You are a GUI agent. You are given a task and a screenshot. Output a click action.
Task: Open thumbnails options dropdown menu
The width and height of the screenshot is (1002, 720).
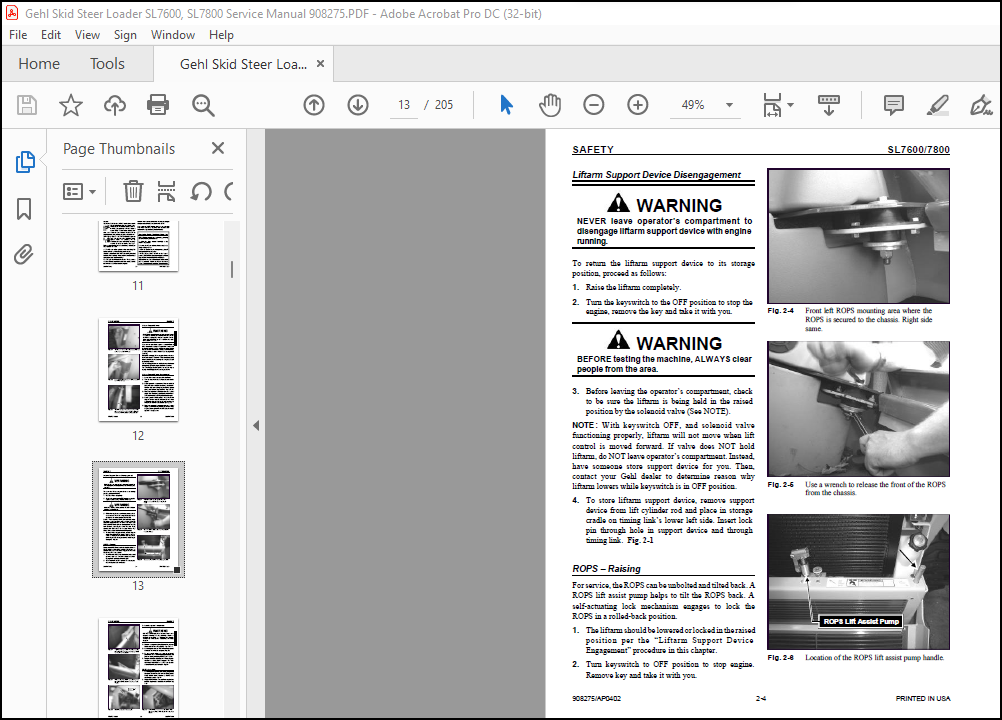point(79,191)
